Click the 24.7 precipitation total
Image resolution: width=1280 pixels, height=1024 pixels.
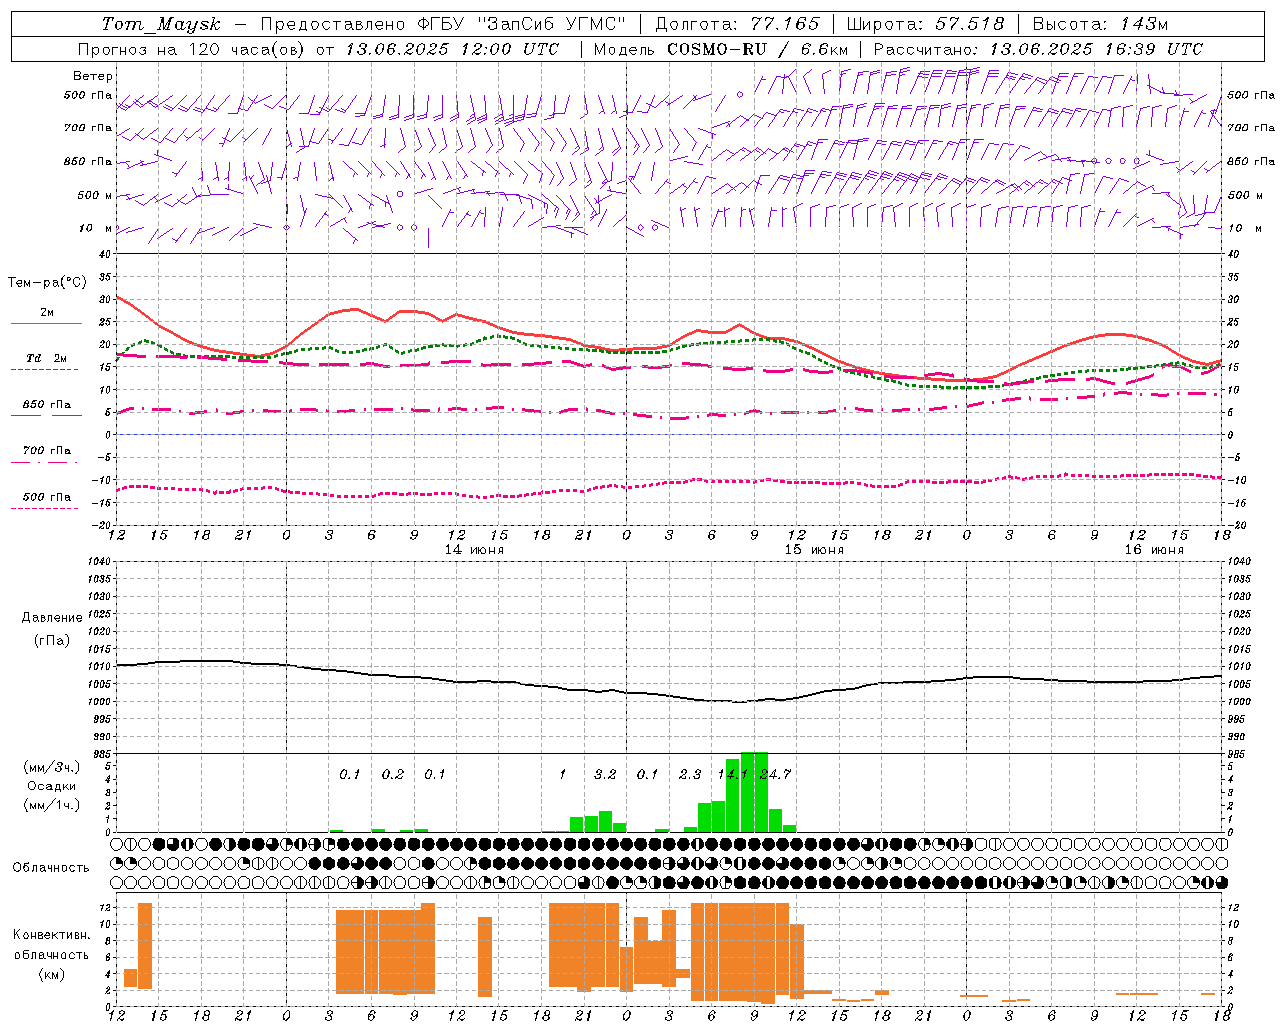(775, 774)
